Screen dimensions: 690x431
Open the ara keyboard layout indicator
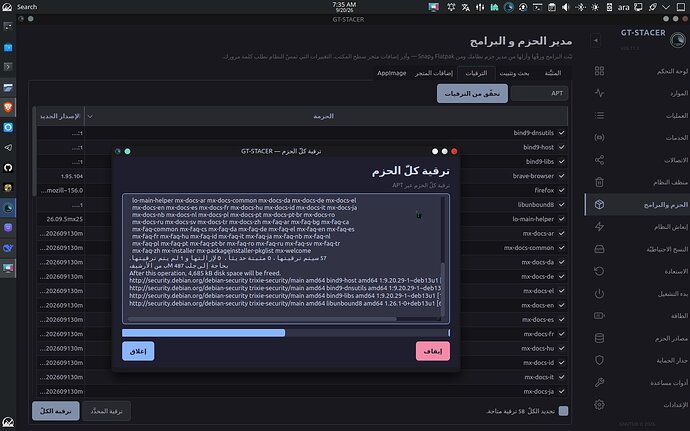623,7
